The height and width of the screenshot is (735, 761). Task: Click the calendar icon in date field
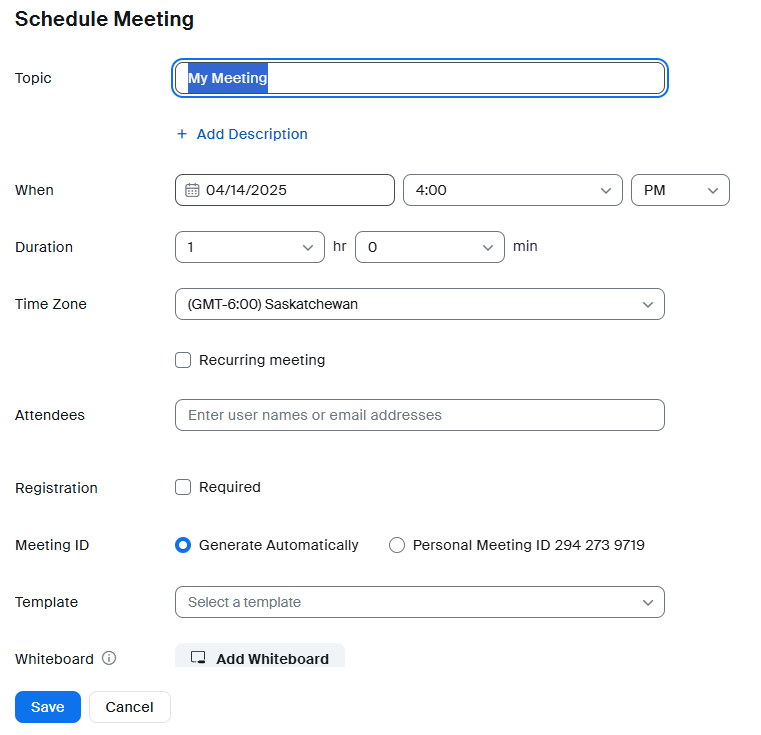[192, 190]
